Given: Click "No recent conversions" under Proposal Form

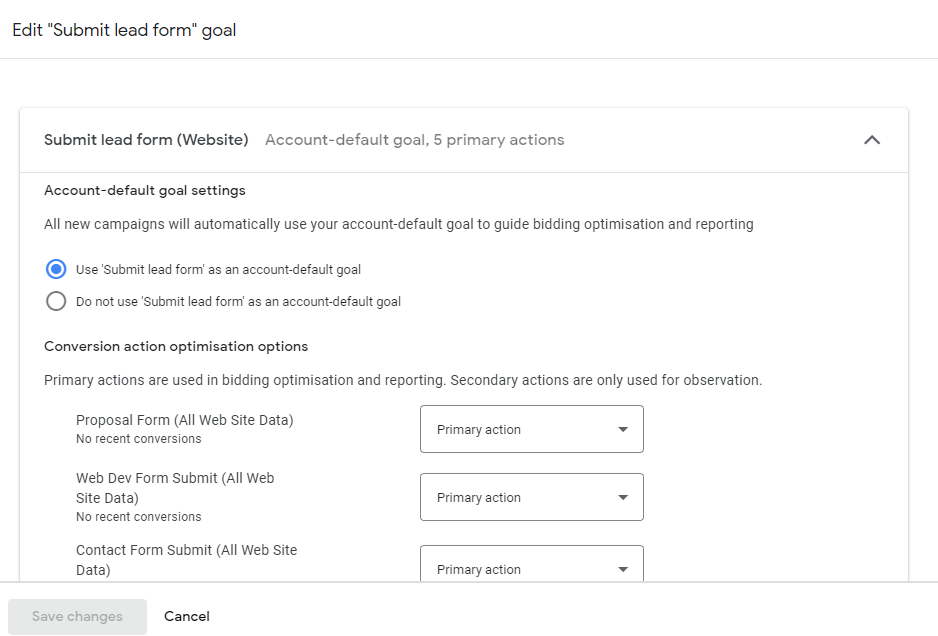Looking at the screenshot, I should (x=139, y=439).
